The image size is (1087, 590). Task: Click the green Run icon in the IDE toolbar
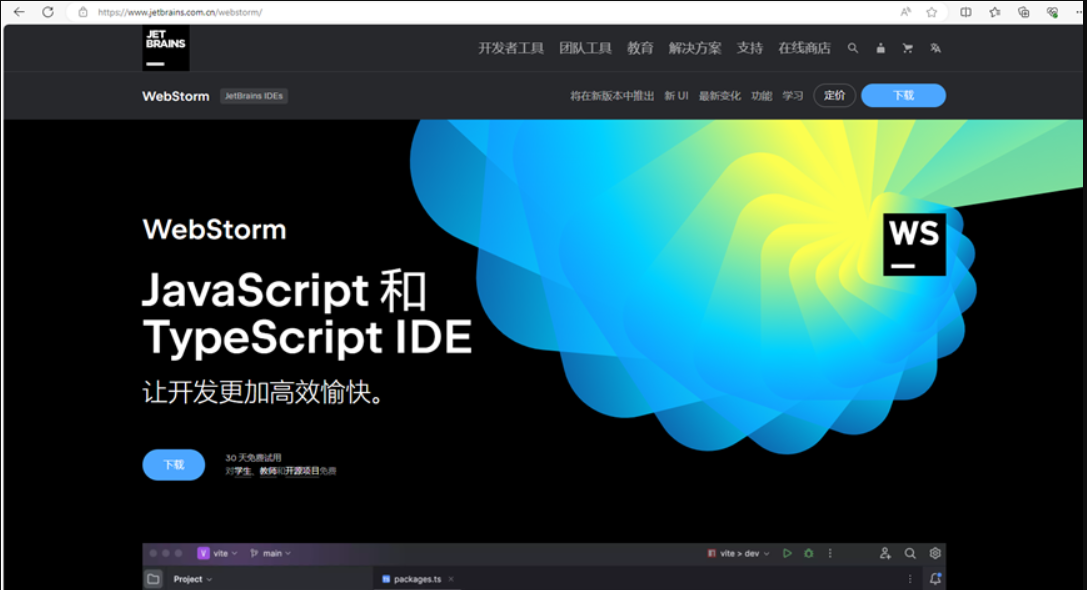[x=788, y=553]
